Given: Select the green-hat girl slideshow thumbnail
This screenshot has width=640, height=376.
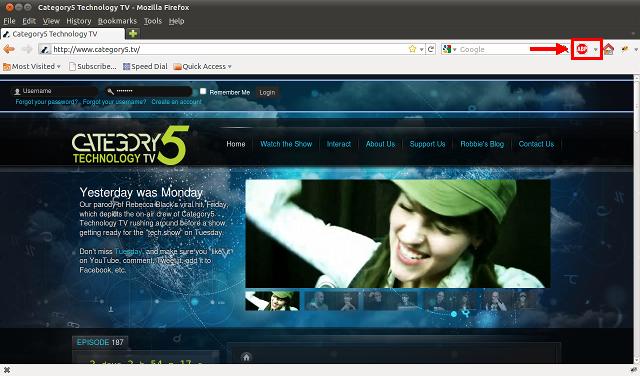Looking at the screenshot, I should 272,301.
